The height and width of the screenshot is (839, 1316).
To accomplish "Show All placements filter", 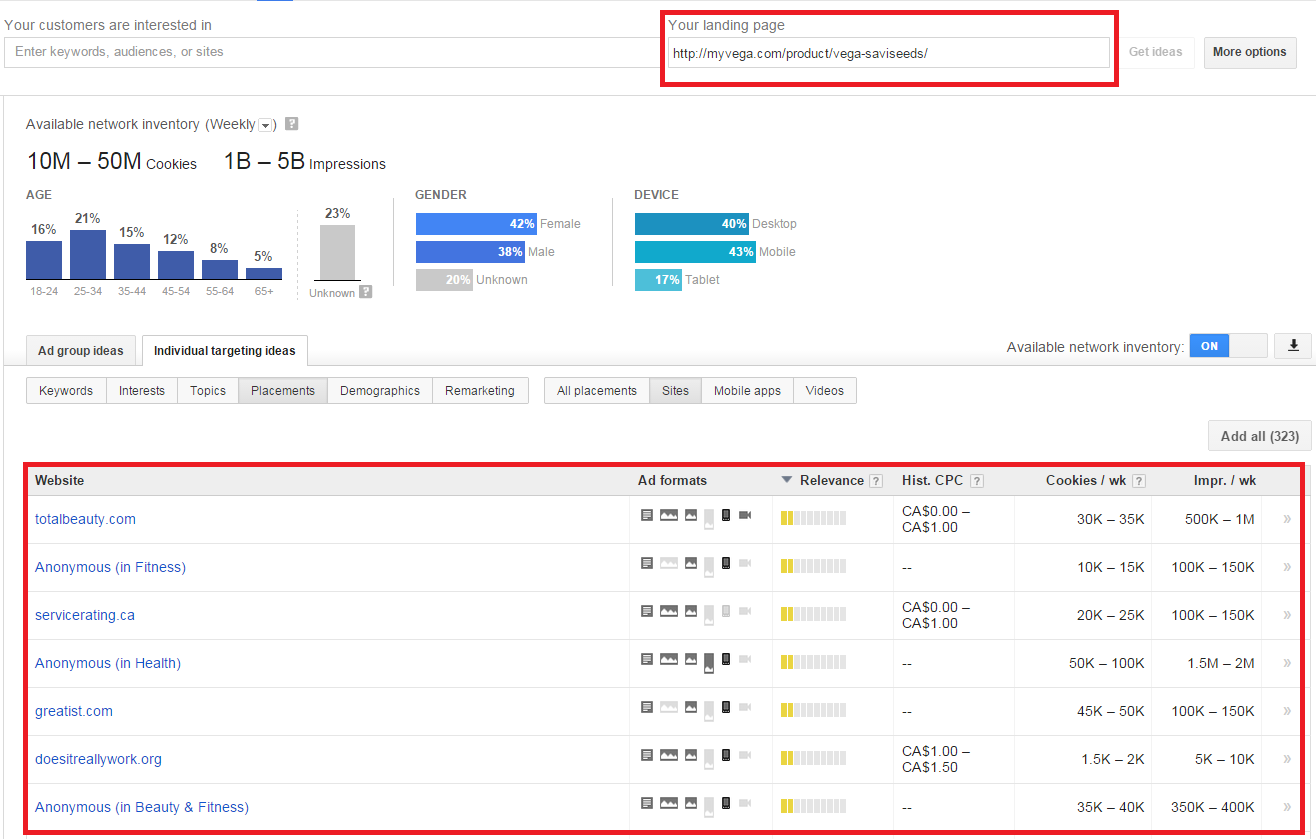I will [x=597, y=391].
